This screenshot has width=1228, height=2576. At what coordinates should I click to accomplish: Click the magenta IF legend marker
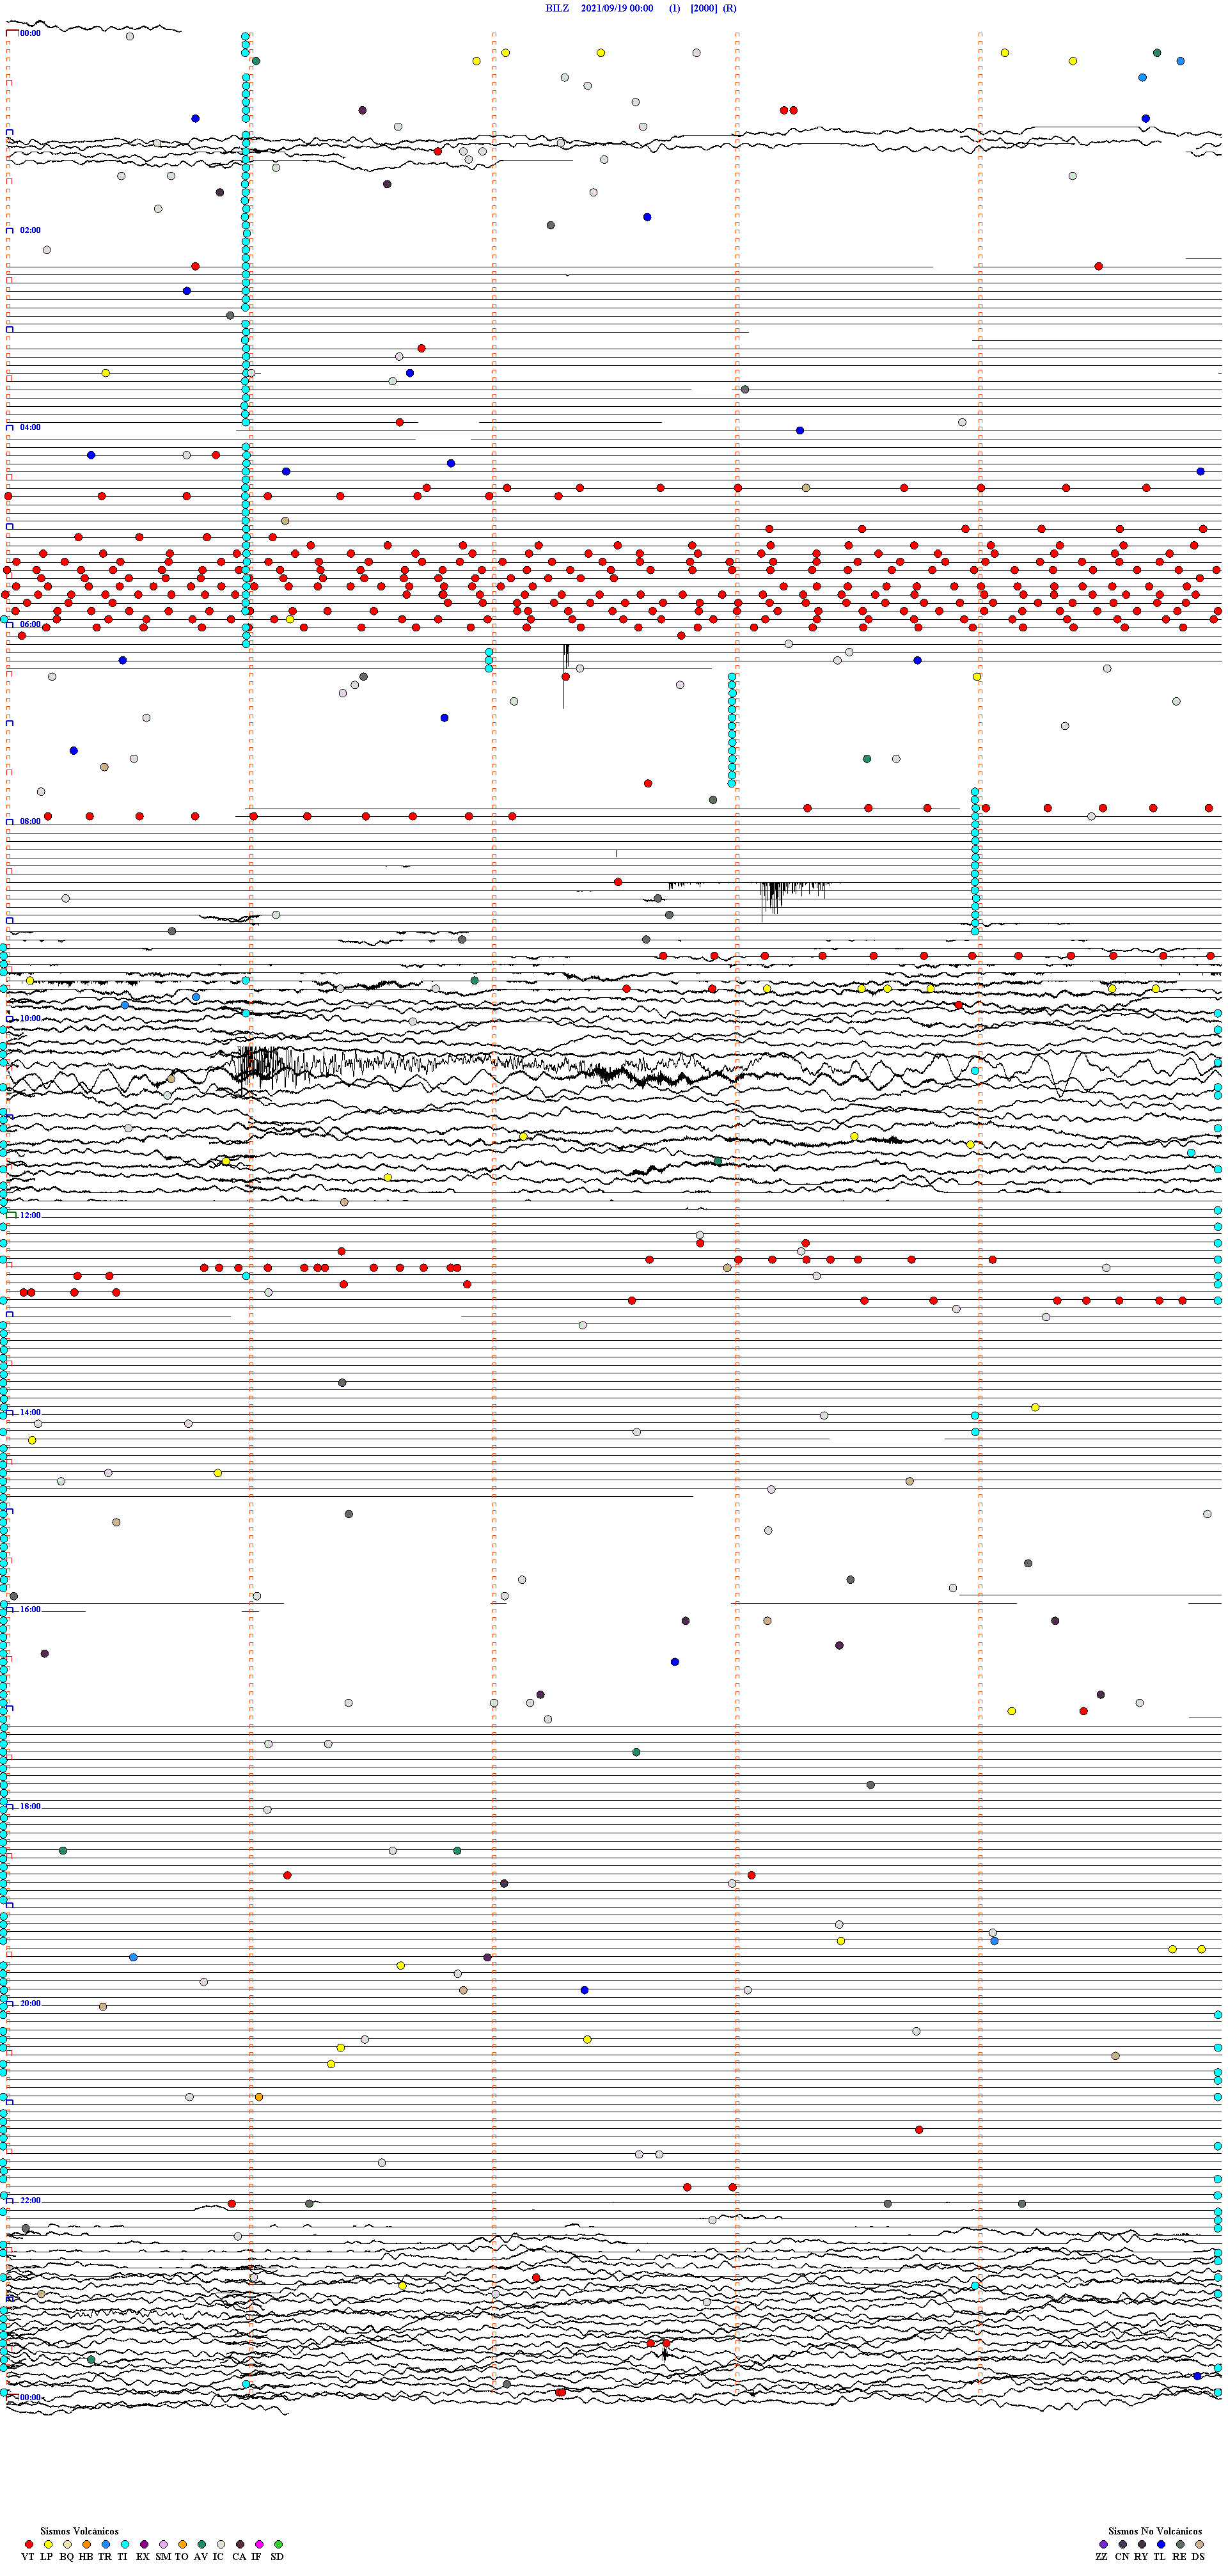tap(259, 2544)
